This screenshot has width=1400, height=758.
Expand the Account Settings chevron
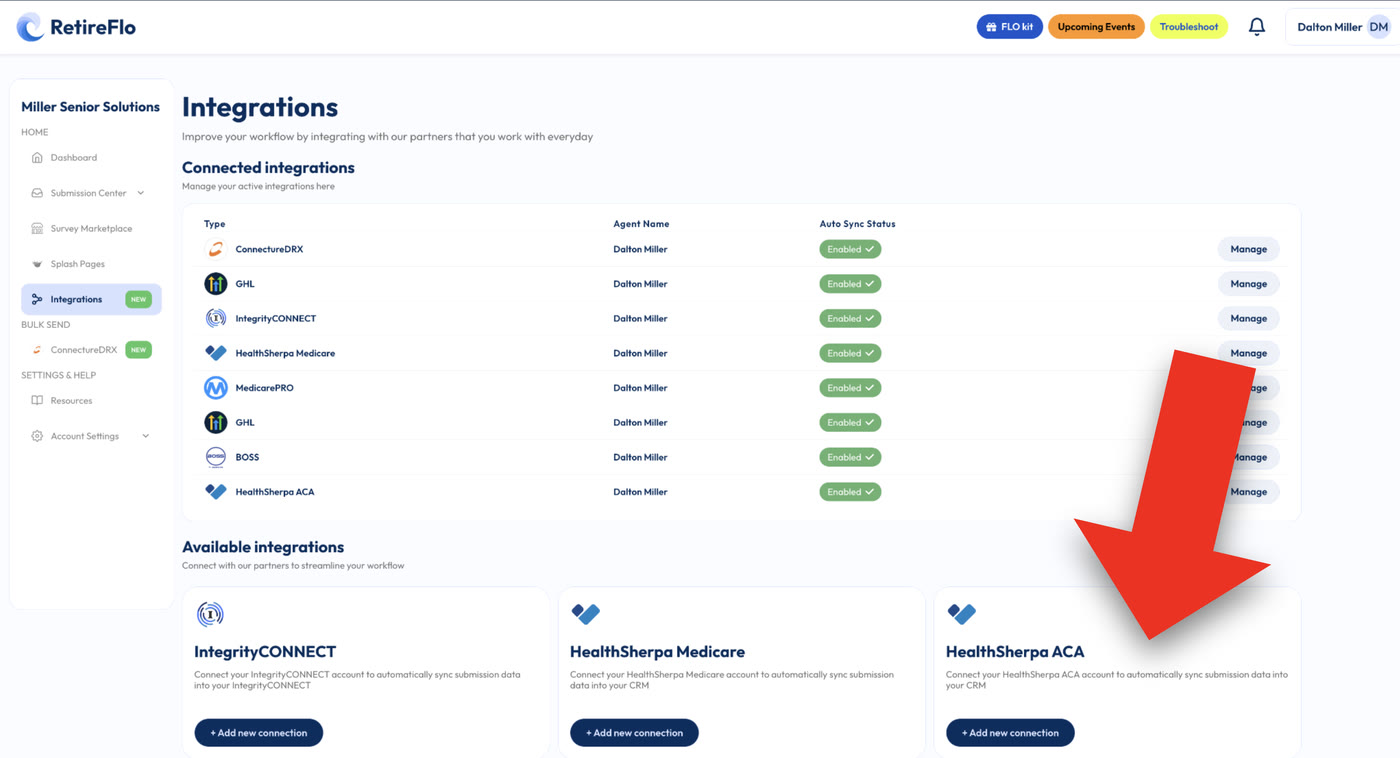pyautogui.click(x=146, y=436)
